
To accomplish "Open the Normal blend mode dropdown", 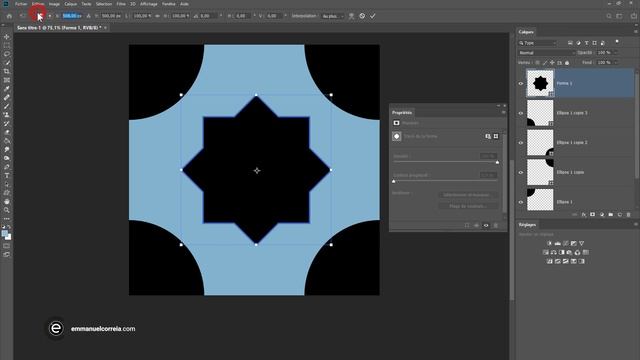I will tap(547, 53).
